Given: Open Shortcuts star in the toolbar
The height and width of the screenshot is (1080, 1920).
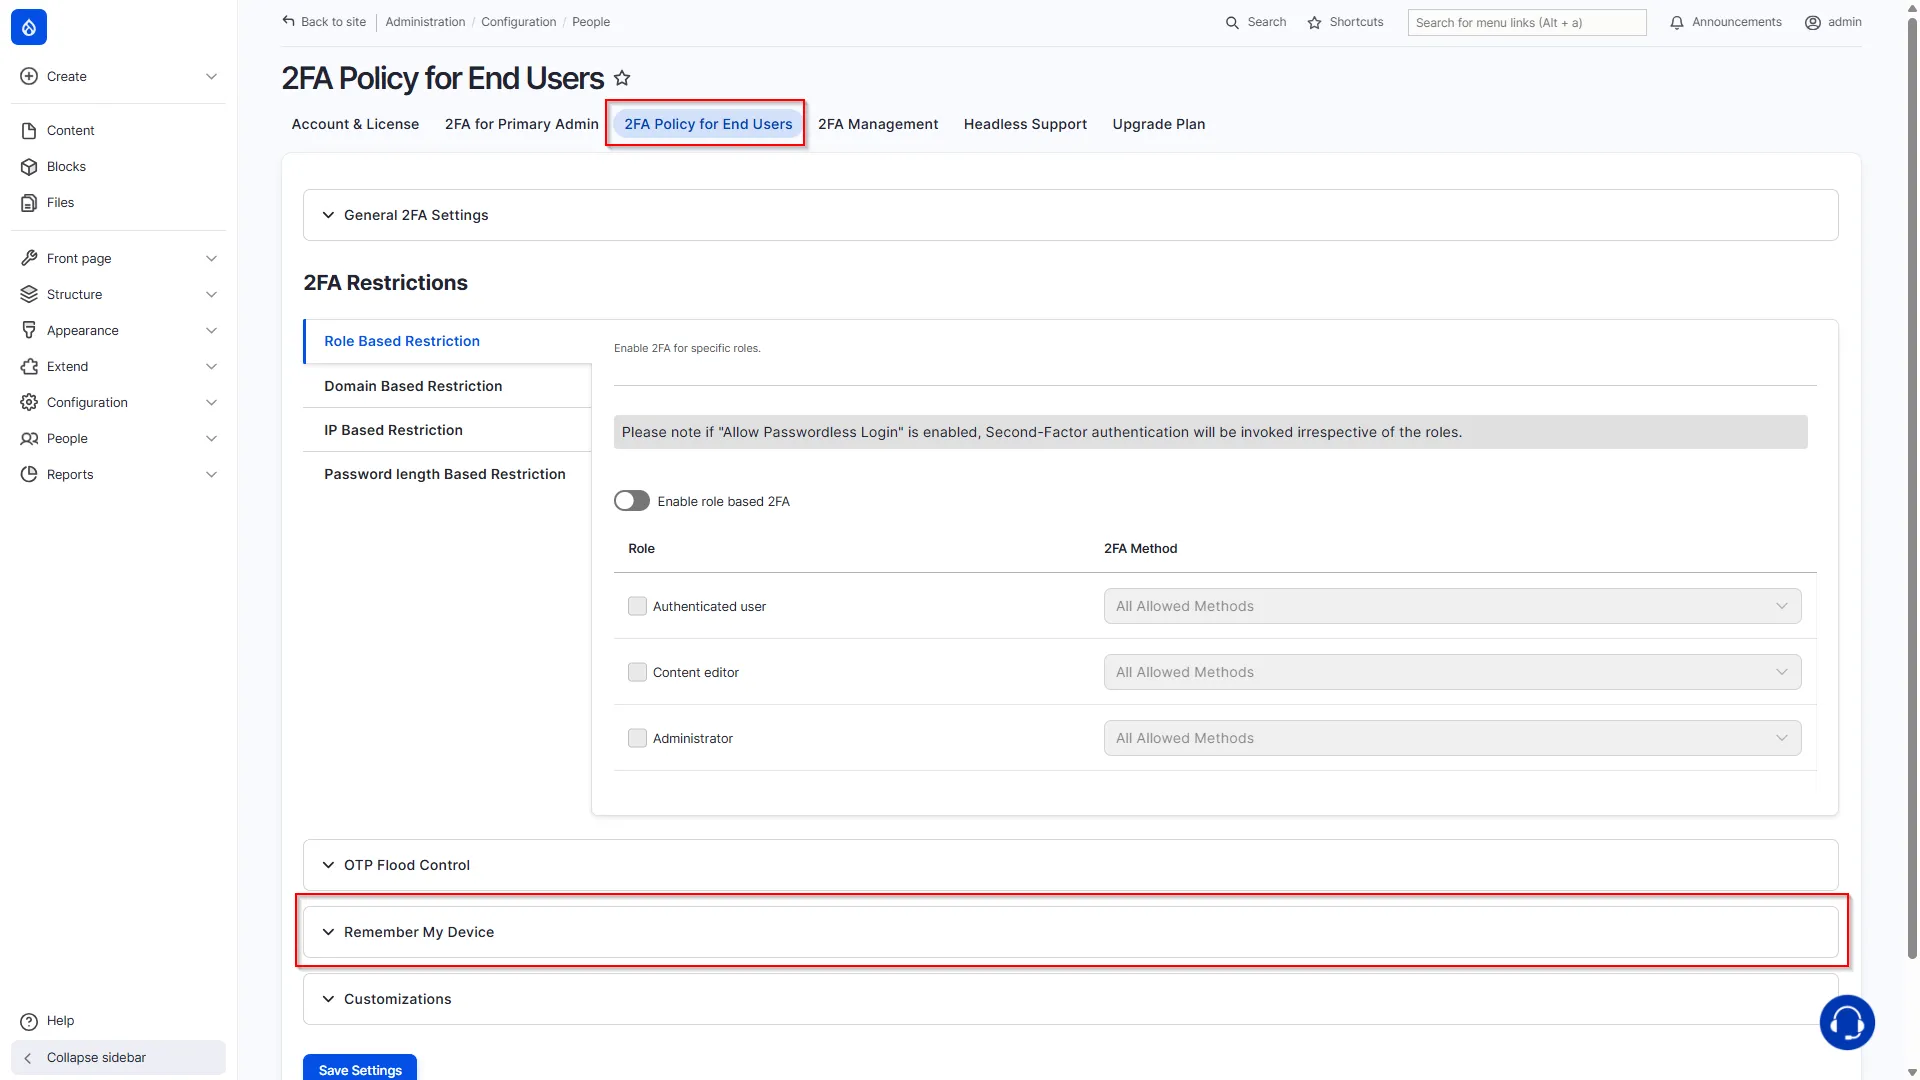Looking at the screenshot, I should tap(1314, 22).
